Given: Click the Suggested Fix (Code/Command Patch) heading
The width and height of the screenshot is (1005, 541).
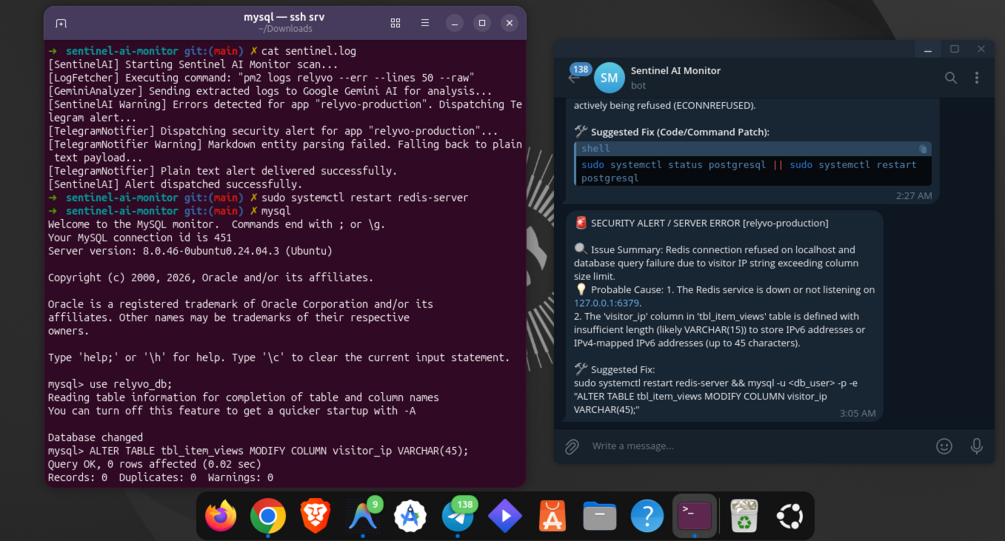Looking at the screenshot, I should coord(680,132).
